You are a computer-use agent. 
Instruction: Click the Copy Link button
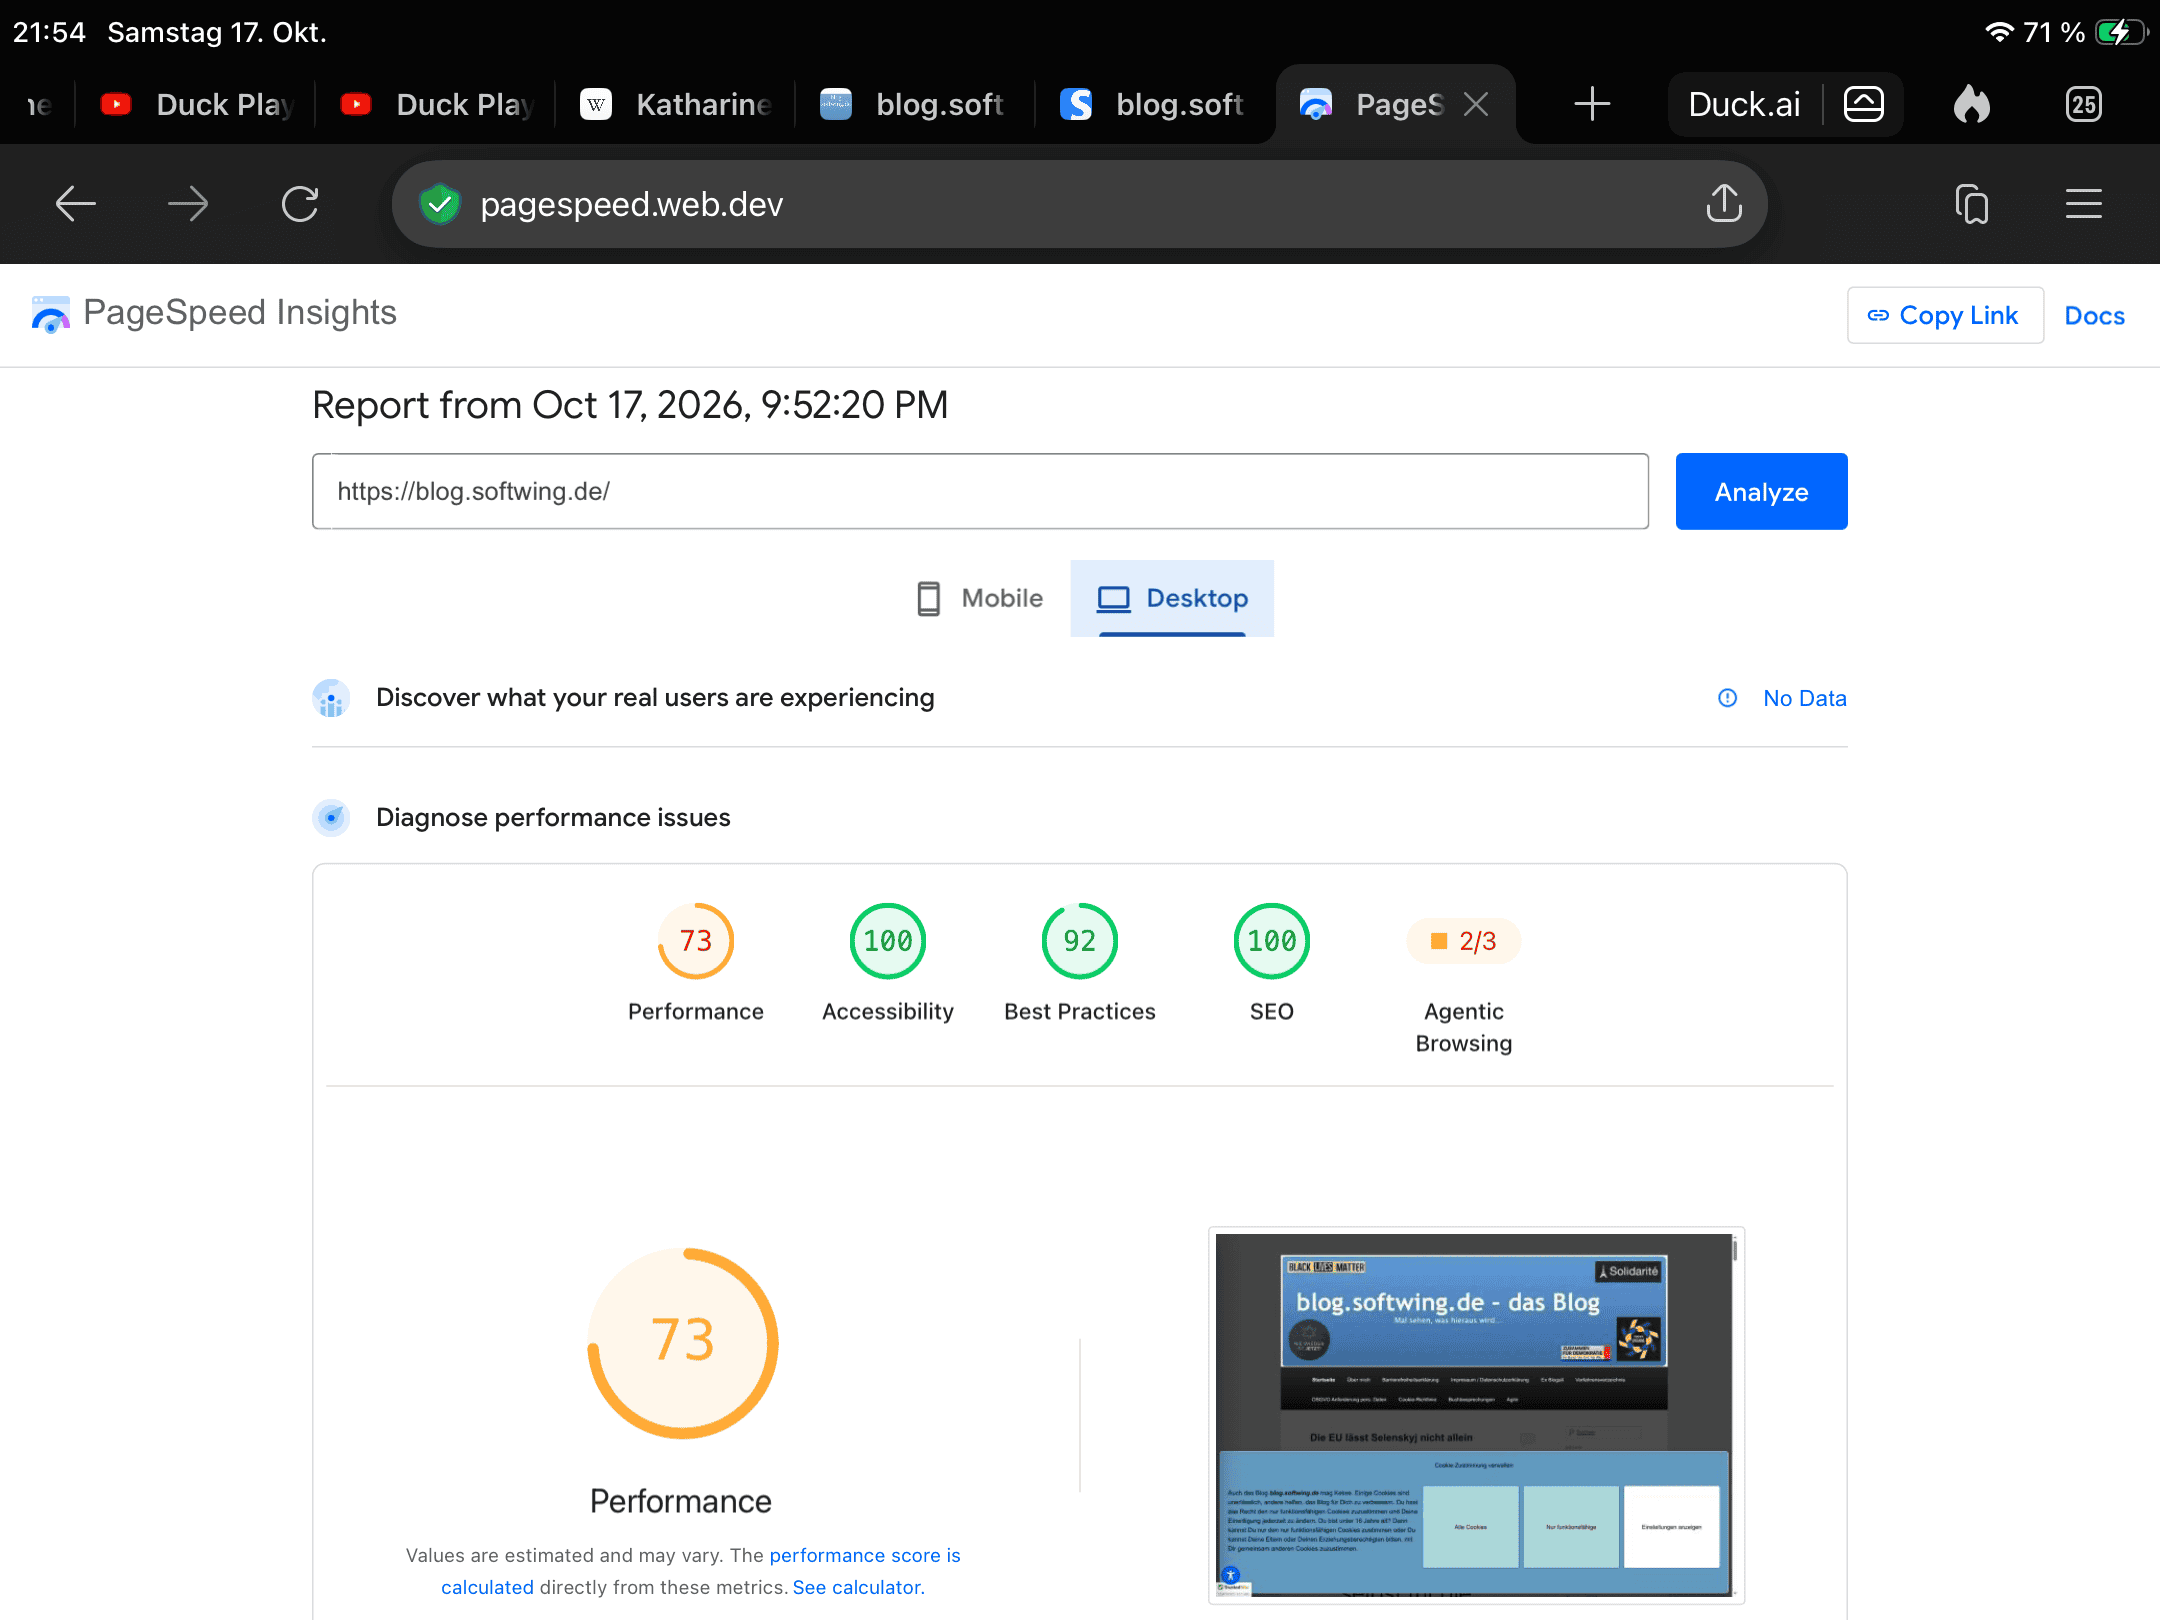click(1945, 316)
